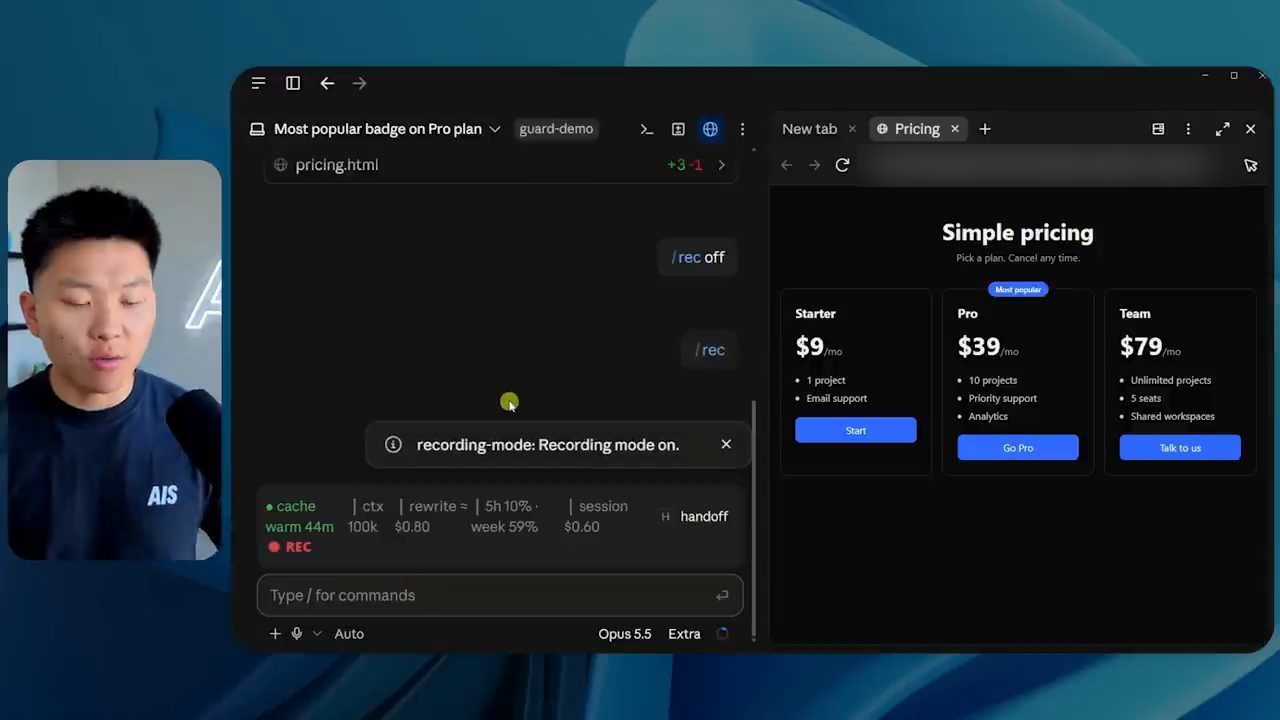Click the handoff button

pyautogui.click(x=694, y=517)
